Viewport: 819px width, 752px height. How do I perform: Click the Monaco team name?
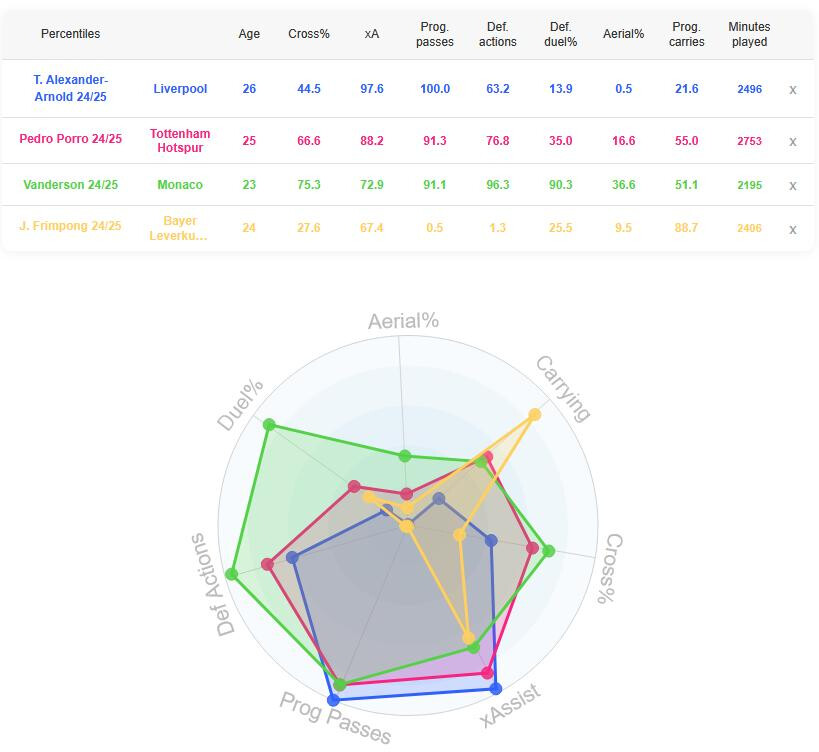[x=180, y=185]
